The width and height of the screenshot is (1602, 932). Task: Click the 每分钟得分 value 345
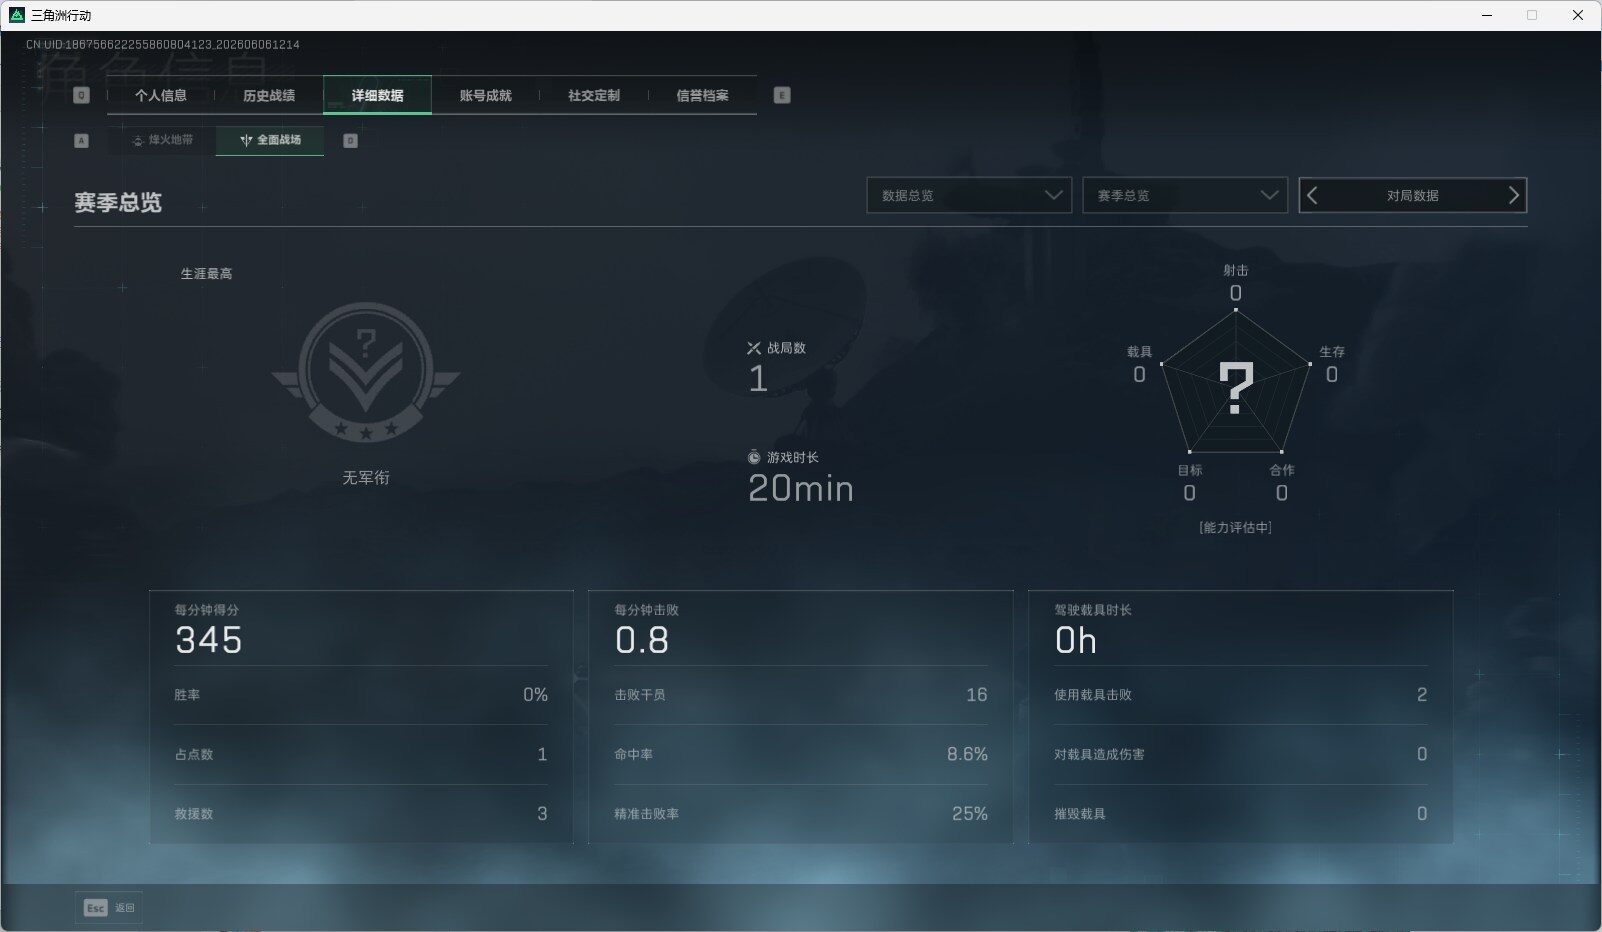coord(209,640)
